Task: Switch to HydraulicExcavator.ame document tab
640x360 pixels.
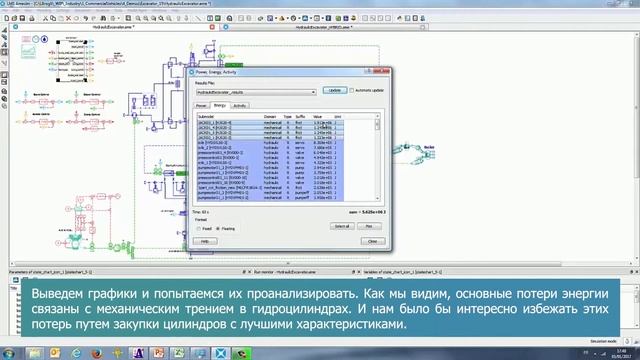Action: [113, 27]
